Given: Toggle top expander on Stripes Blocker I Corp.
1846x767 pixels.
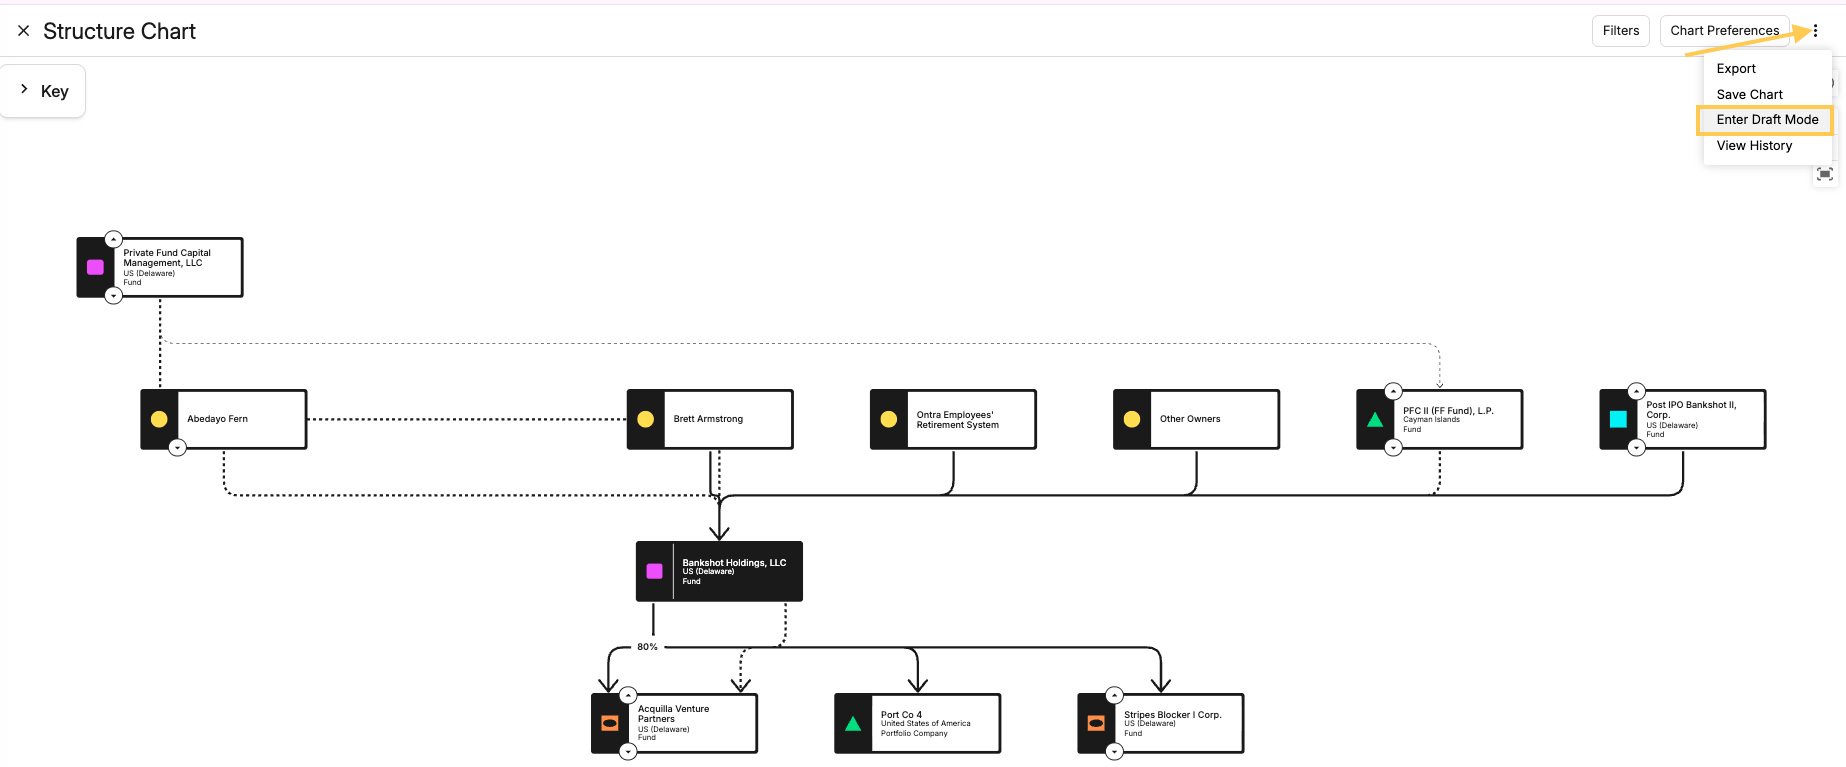Looking at the screenshot, I should [x=1114, y=695].
